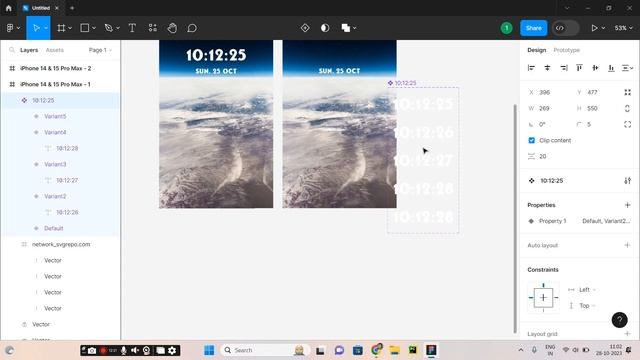Select the Comment tool
This screenshot has width=640, height=360.
pos(192,28)
